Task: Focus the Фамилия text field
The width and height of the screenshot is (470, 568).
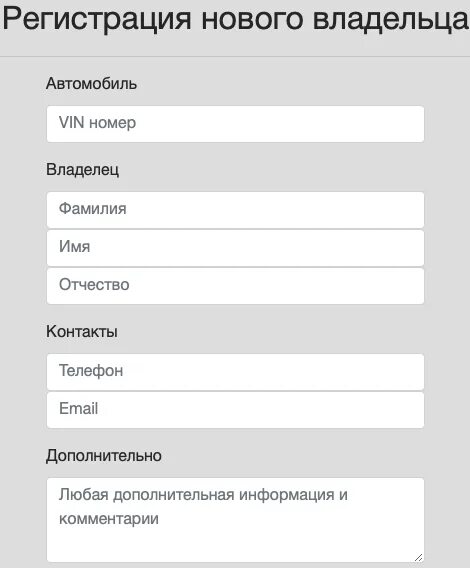Action: (235, 210)
